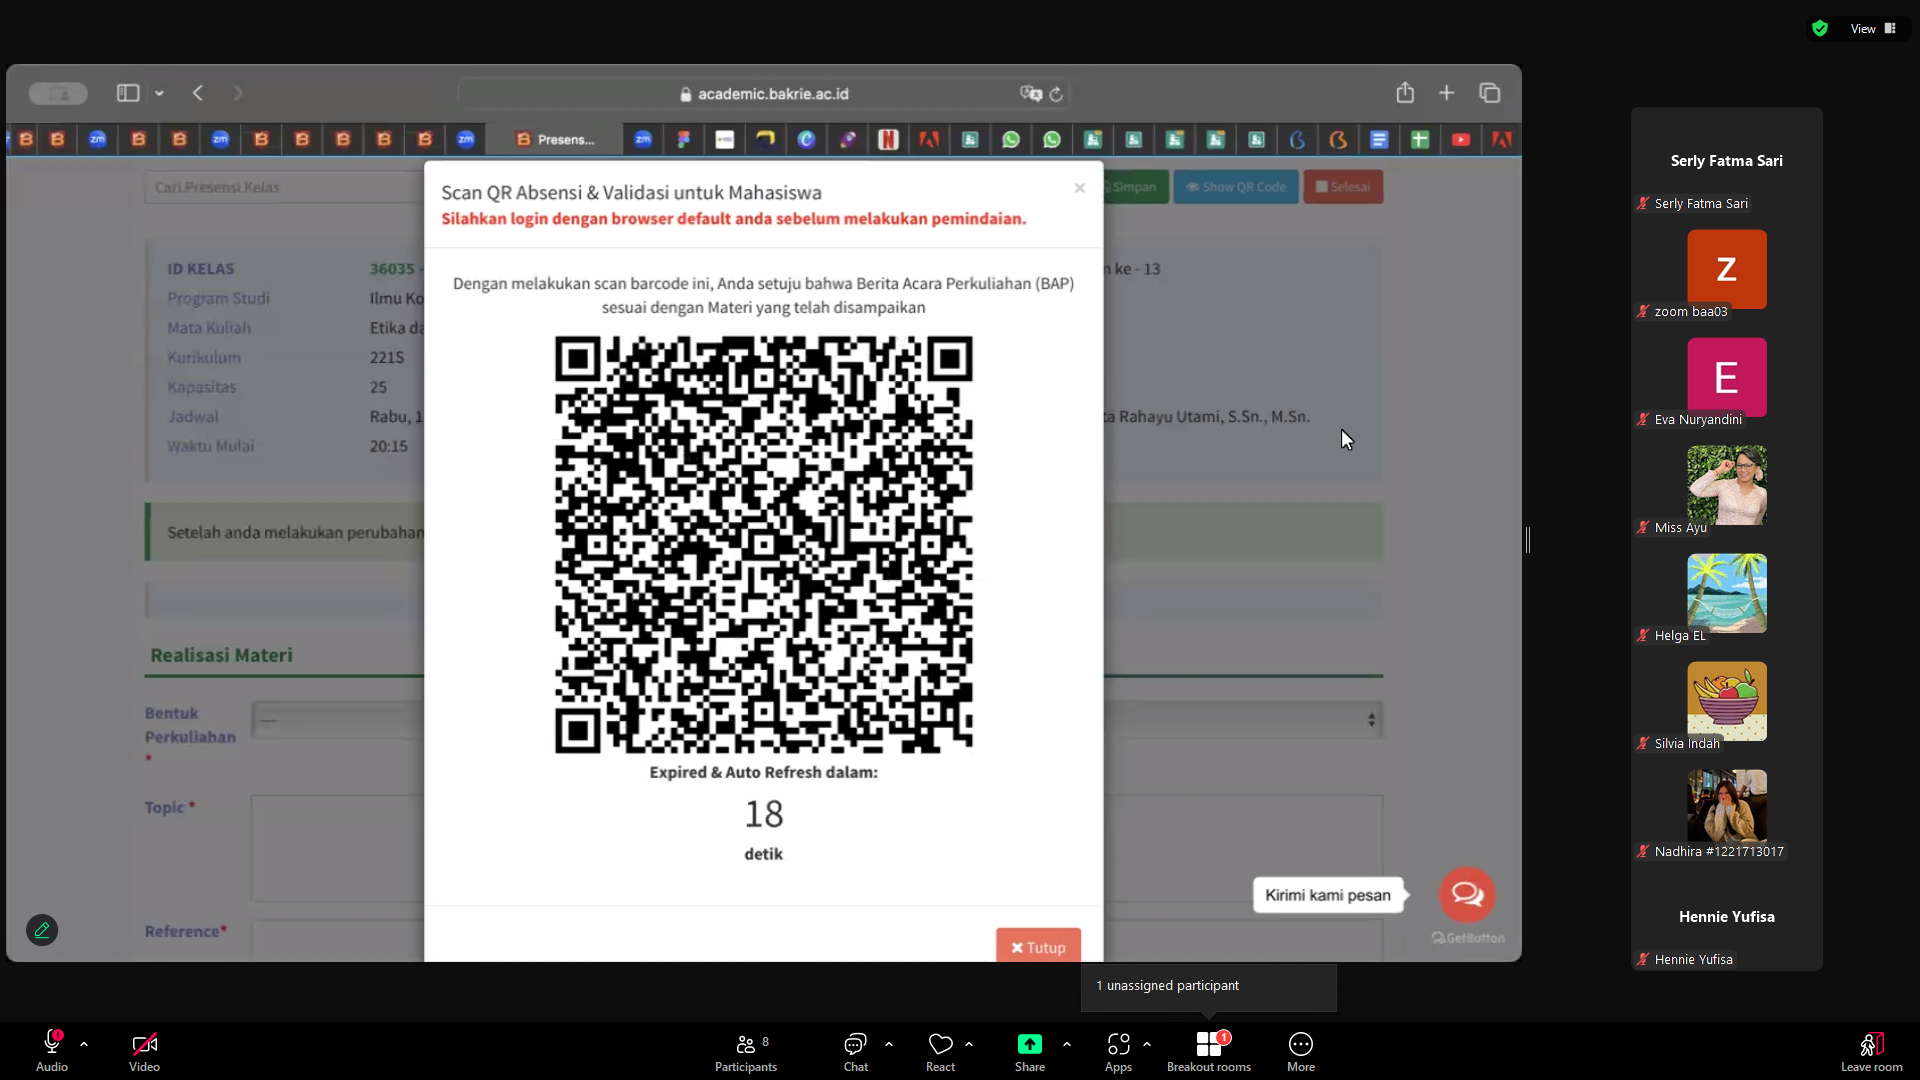Viewport: 1920px width, 1080px height.
Task: Expand the Apps options arrow
Action: click(x=1147, y=1044)
